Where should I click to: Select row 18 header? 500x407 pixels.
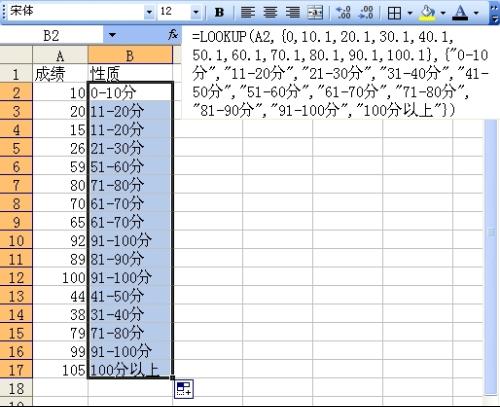click(16, 388)
